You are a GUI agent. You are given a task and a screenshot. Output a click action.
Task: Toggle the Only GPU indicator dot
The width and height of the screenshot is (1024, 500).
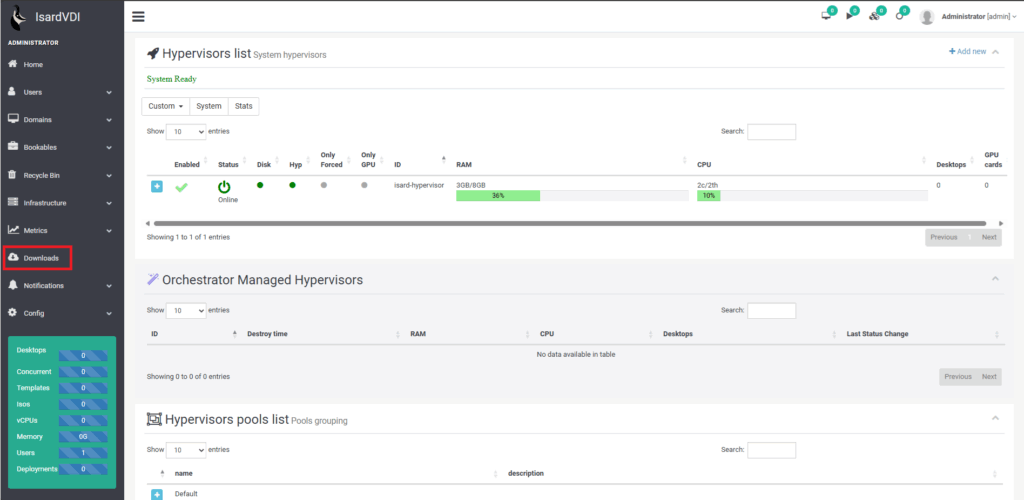pos(364,185)
